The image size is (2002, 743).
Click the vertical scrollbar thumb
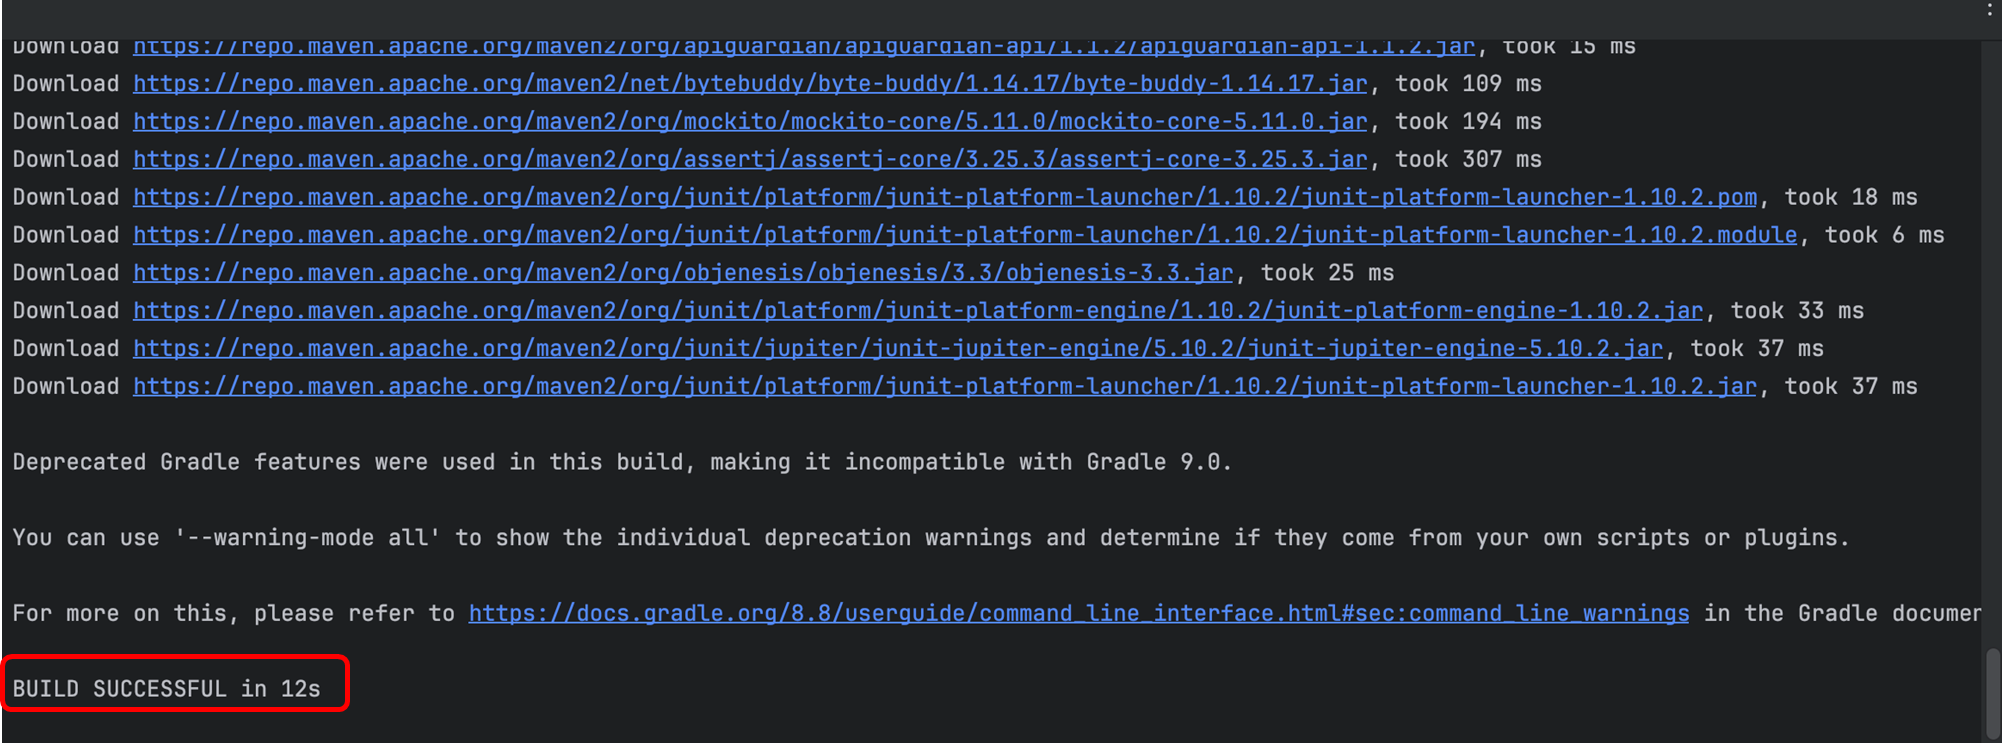click(1992, 695)
